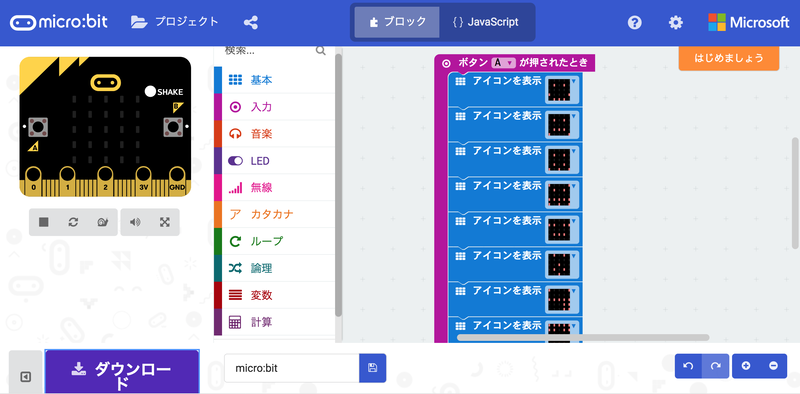The width and height of the screenshot is (800, 394).
Task: Redo the last action
Action: tap(715, 366)
